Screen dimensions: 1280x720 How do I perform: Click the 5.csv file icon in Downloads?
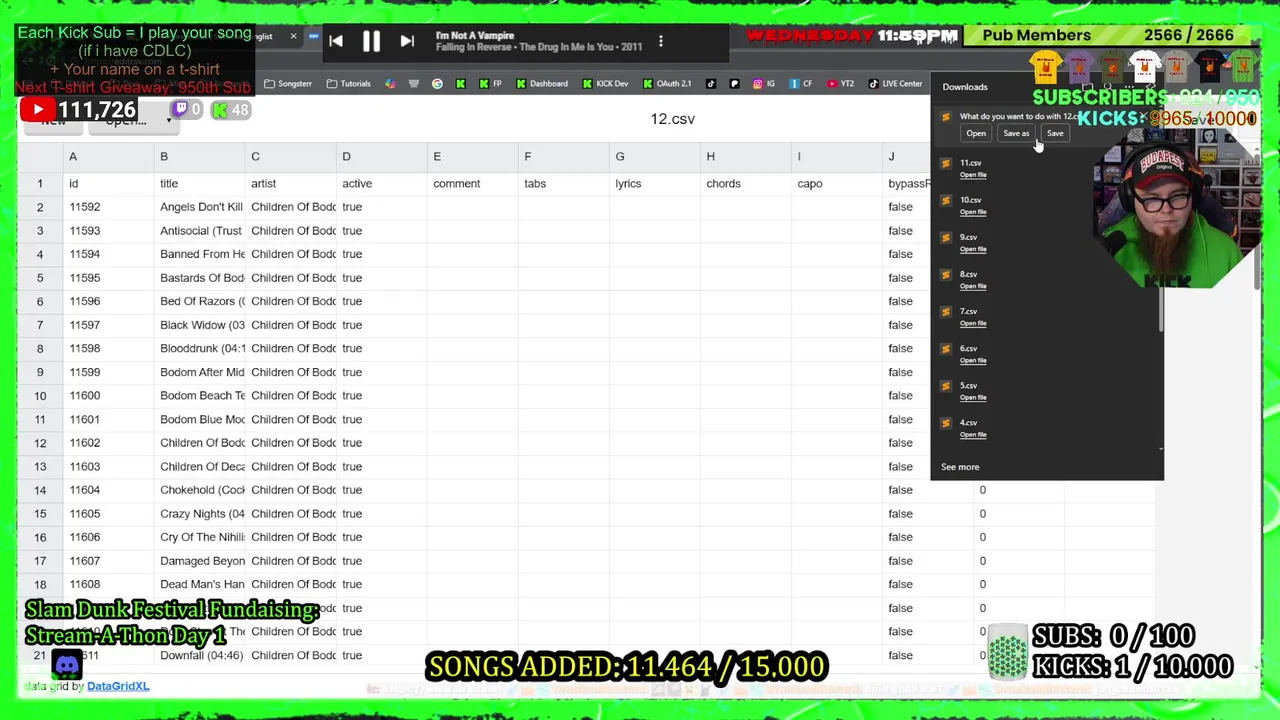click(x=946, y=386)
